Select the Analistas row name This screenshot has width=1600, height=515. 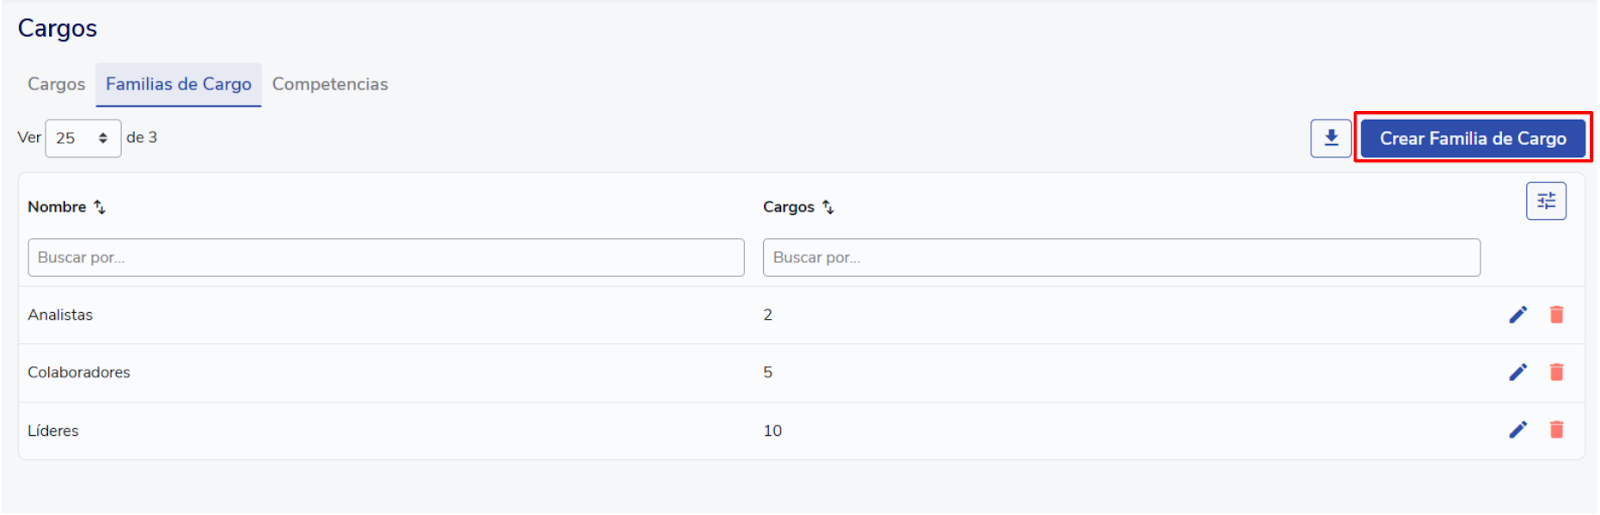pos(60,315)
